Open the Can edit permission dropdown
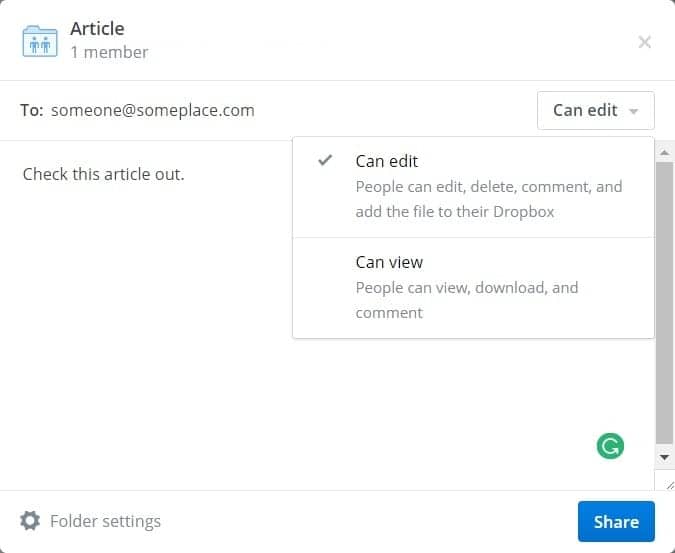 [x=596, y=110]
